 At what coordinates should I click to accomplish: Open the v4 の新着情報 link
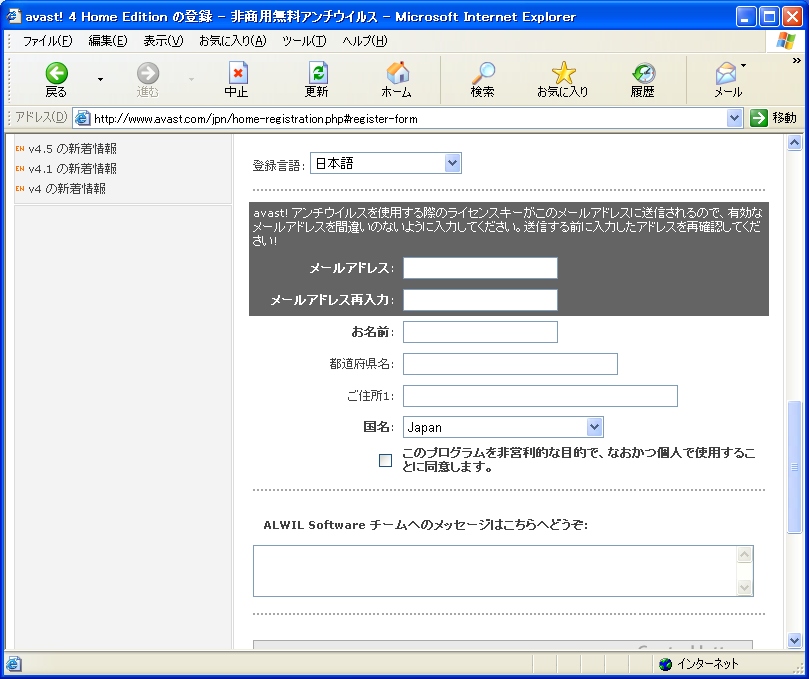pyautogui.click(x=67, y=189)
